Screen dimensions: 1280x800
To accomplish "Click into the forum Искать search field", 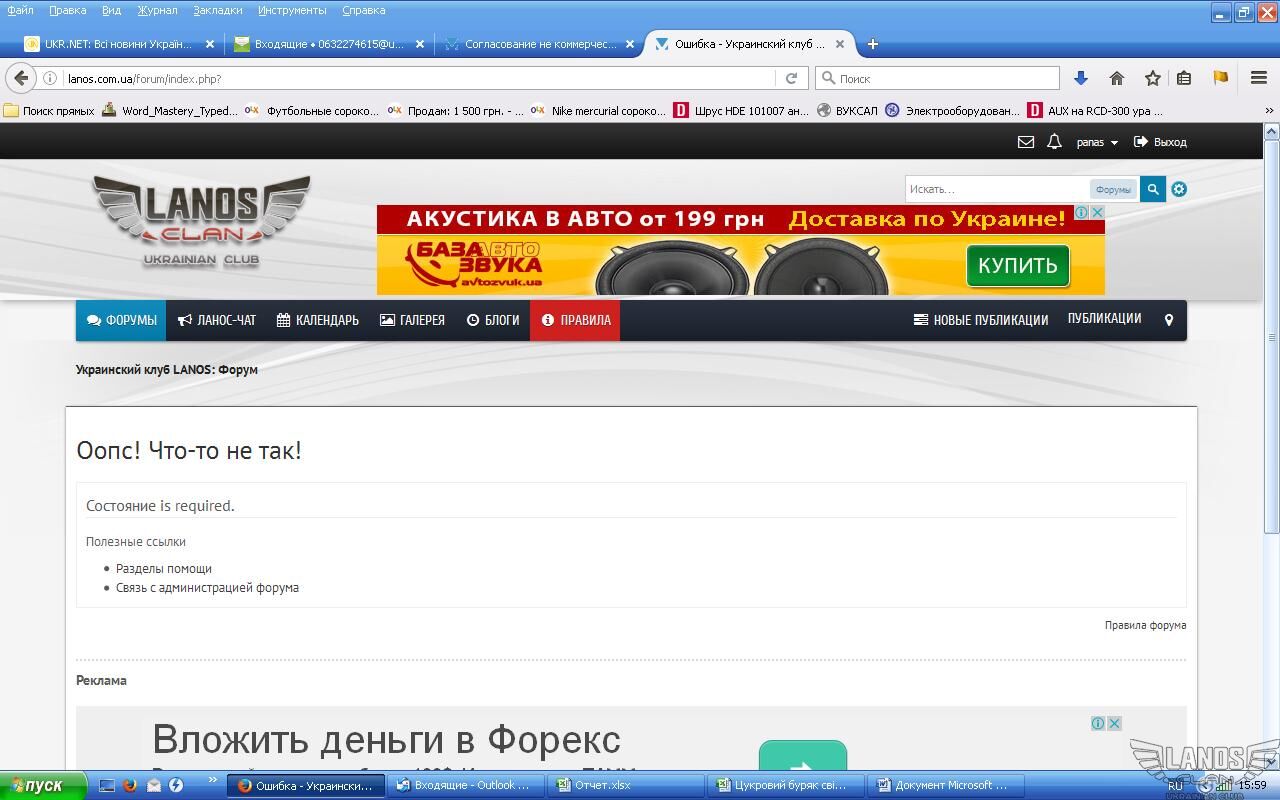I will 995,189.
